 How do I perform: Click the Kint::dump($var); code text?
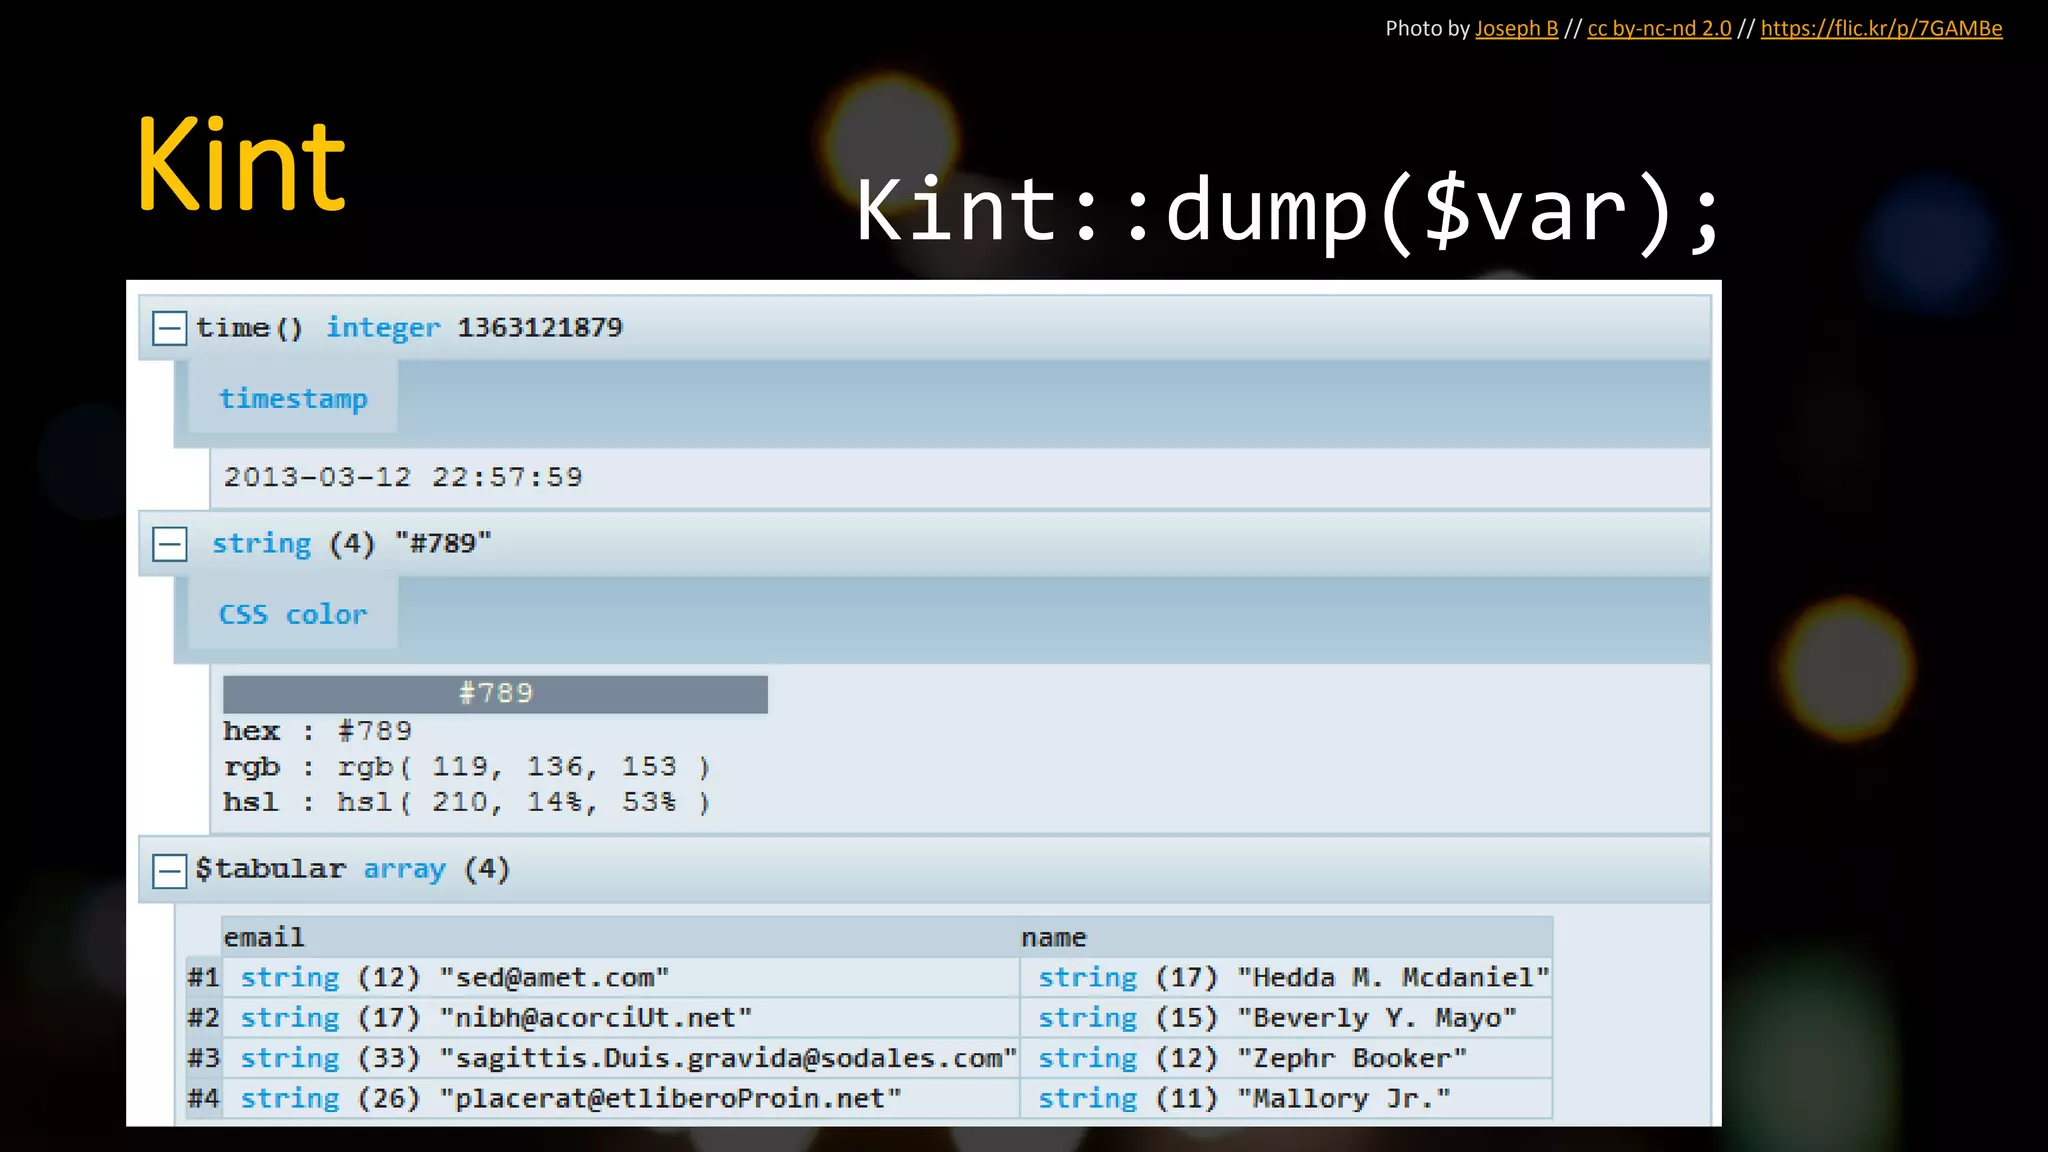1289,212
